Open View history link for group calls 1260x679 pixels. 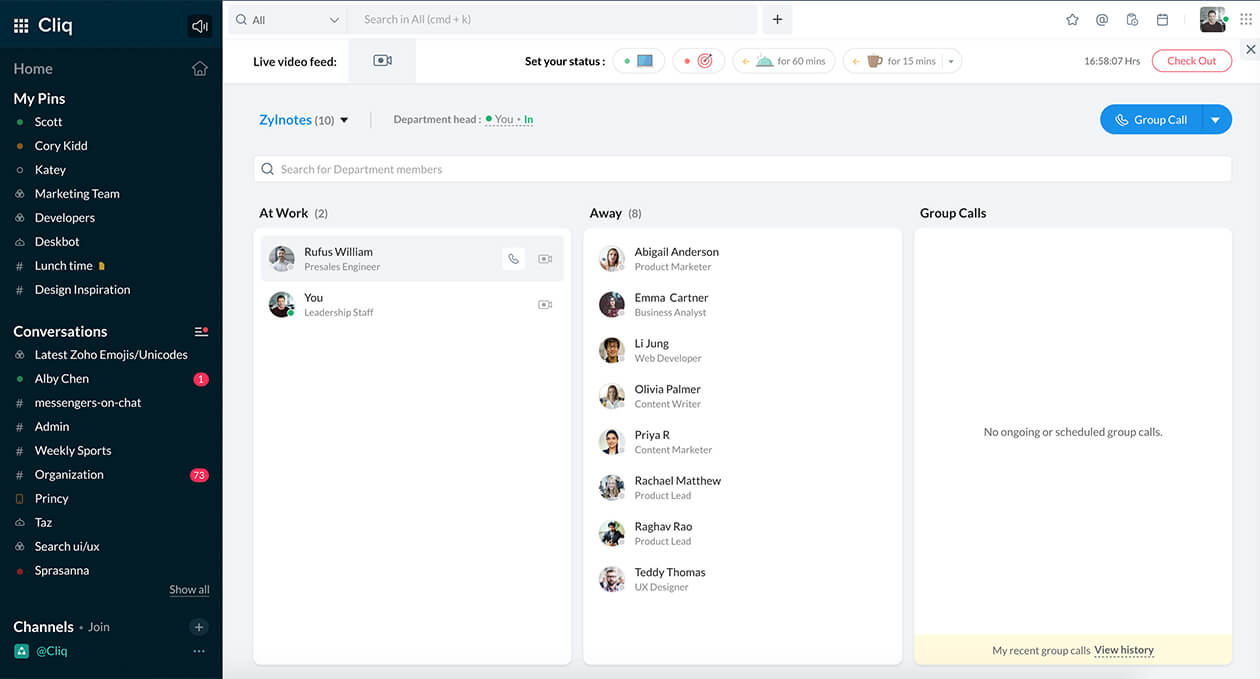click(x=1124, y=650)
